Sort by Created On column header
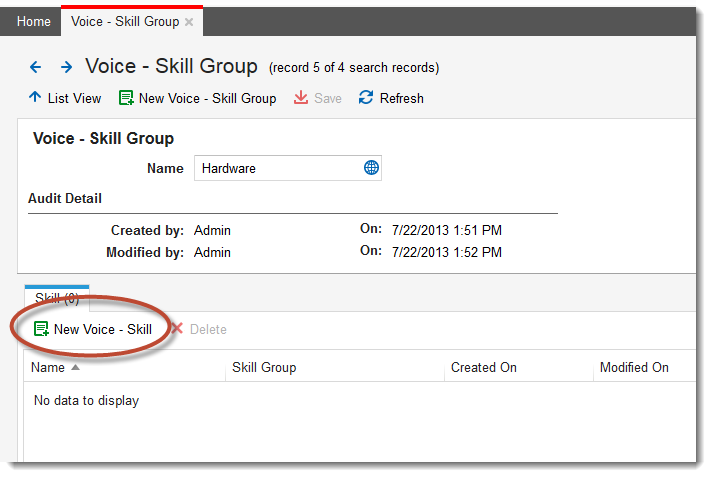Viewport: 711px width, 477px height. pos(484,367)
